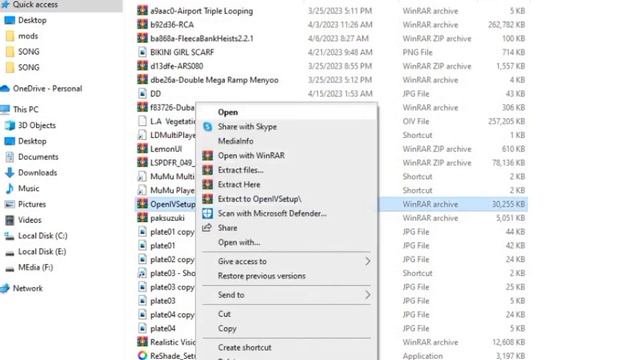This screenshot has height=360, width=640.
Task: Select Copy in the context menu
Action: pos(227,329)
